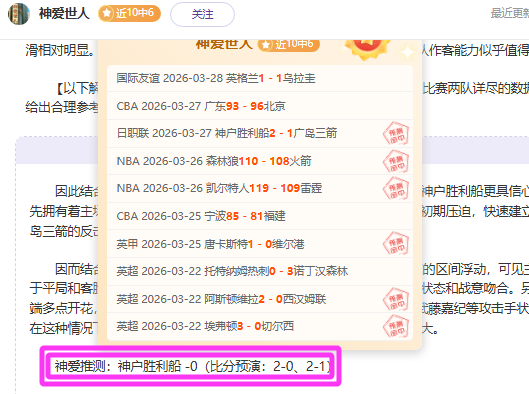Select the 唐卡斯特 1-0 维尔港 record
This screenshot has height=394, width=529.
tap(260, 244)
